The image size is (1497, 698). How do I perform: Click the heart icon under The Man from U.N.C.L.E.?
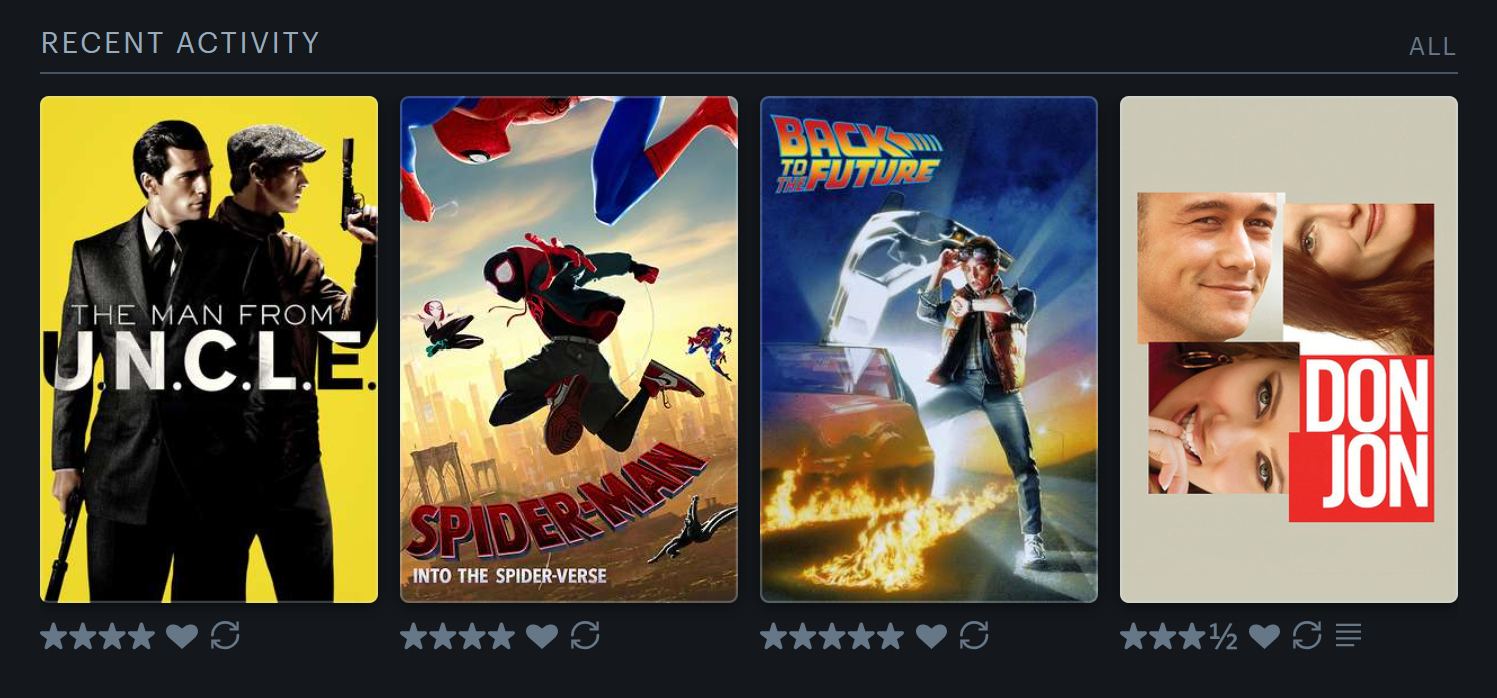click(181, 636)
